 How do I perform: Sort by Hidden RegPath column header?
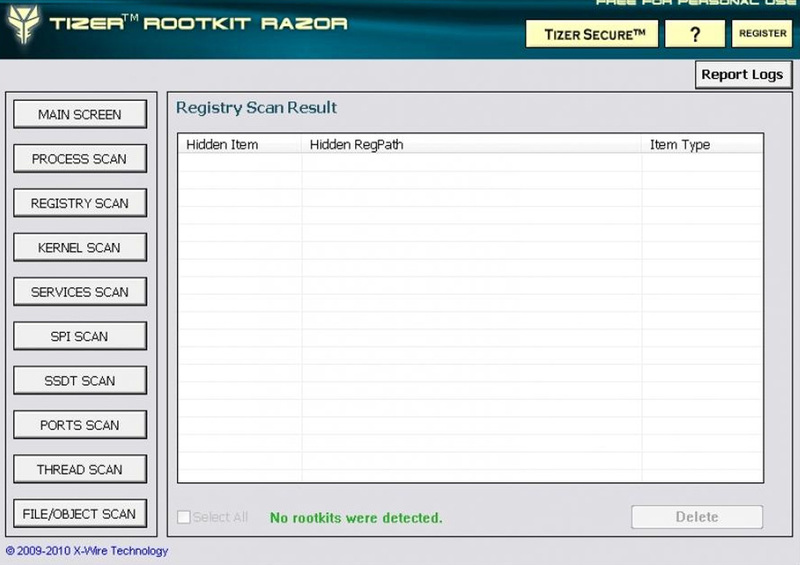pos(471,144)
